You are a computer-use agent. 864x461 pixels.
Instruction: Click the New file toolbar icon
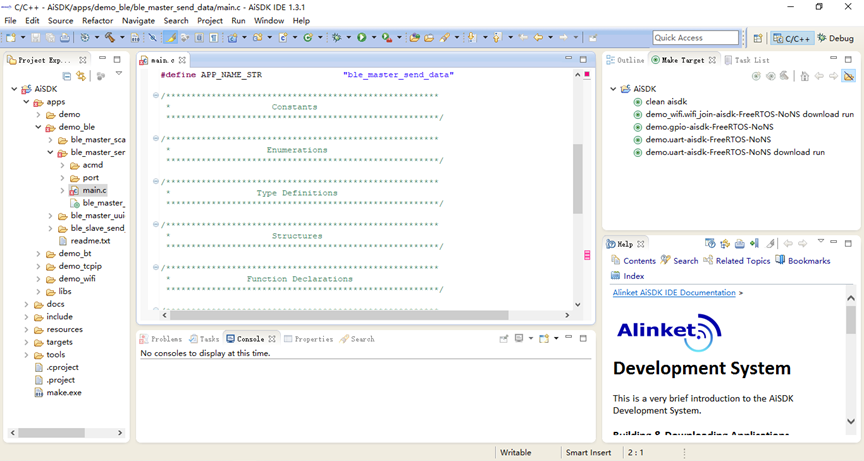point(11,37)
